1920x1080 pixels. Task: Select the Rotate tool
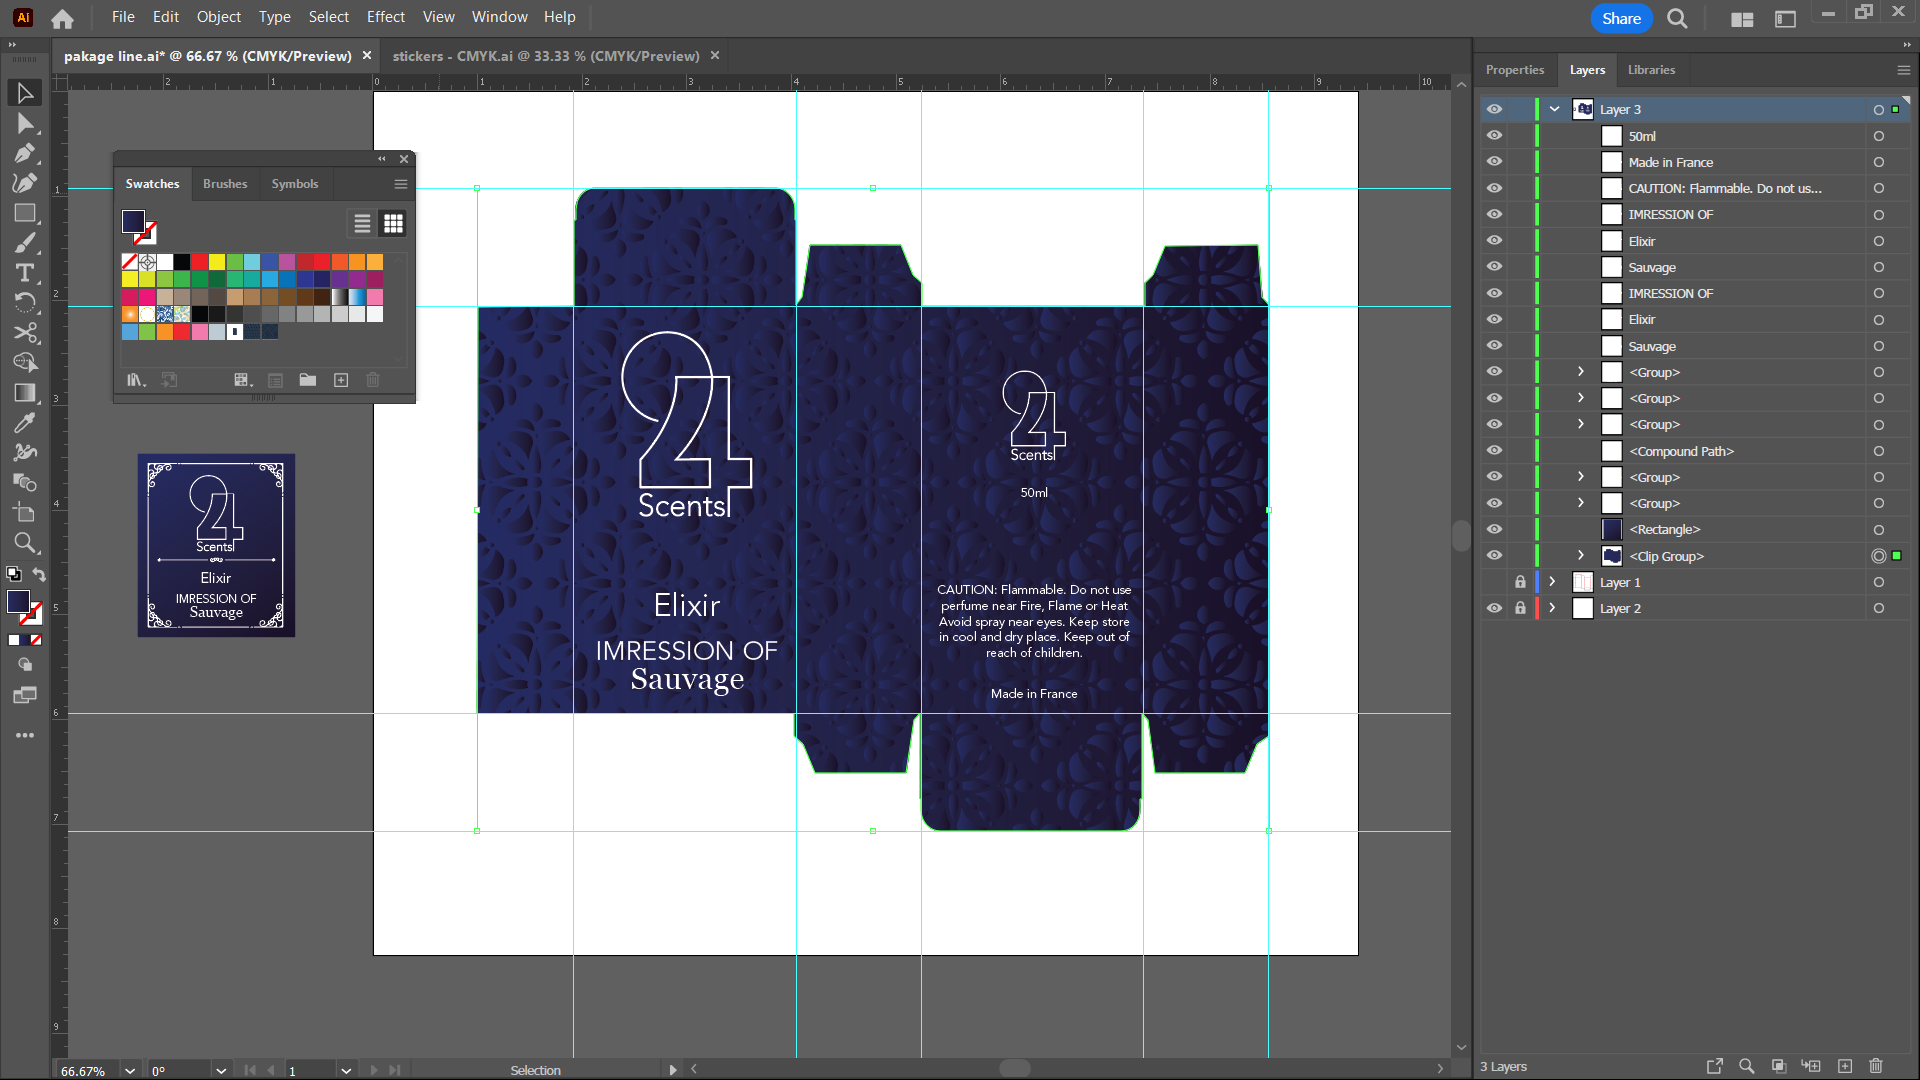click(25, 303)
